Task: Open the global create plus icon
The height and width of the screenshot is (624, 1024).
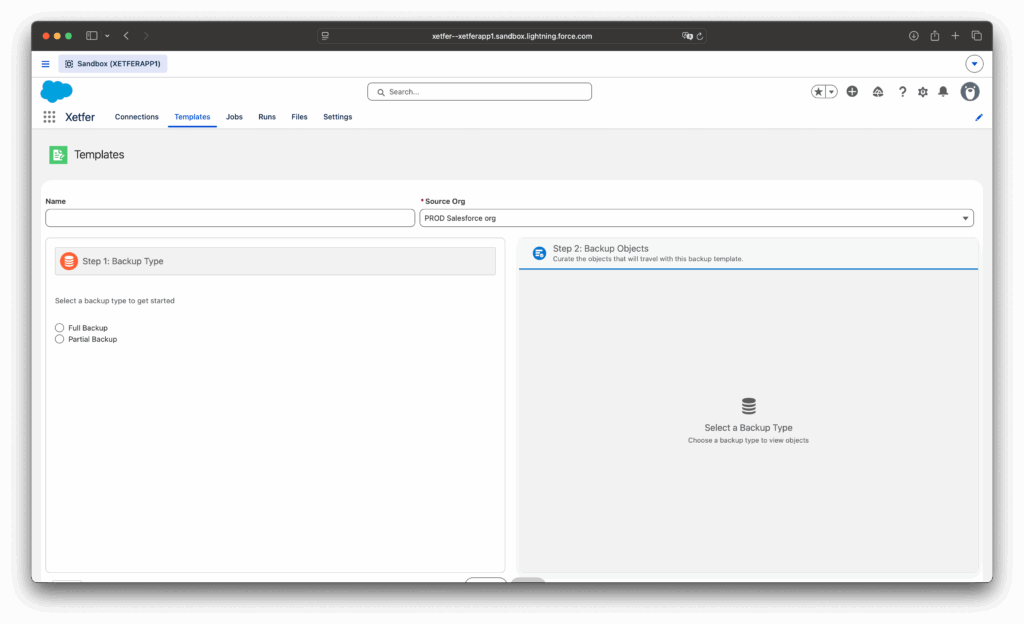Action: (x=852, y=92)
